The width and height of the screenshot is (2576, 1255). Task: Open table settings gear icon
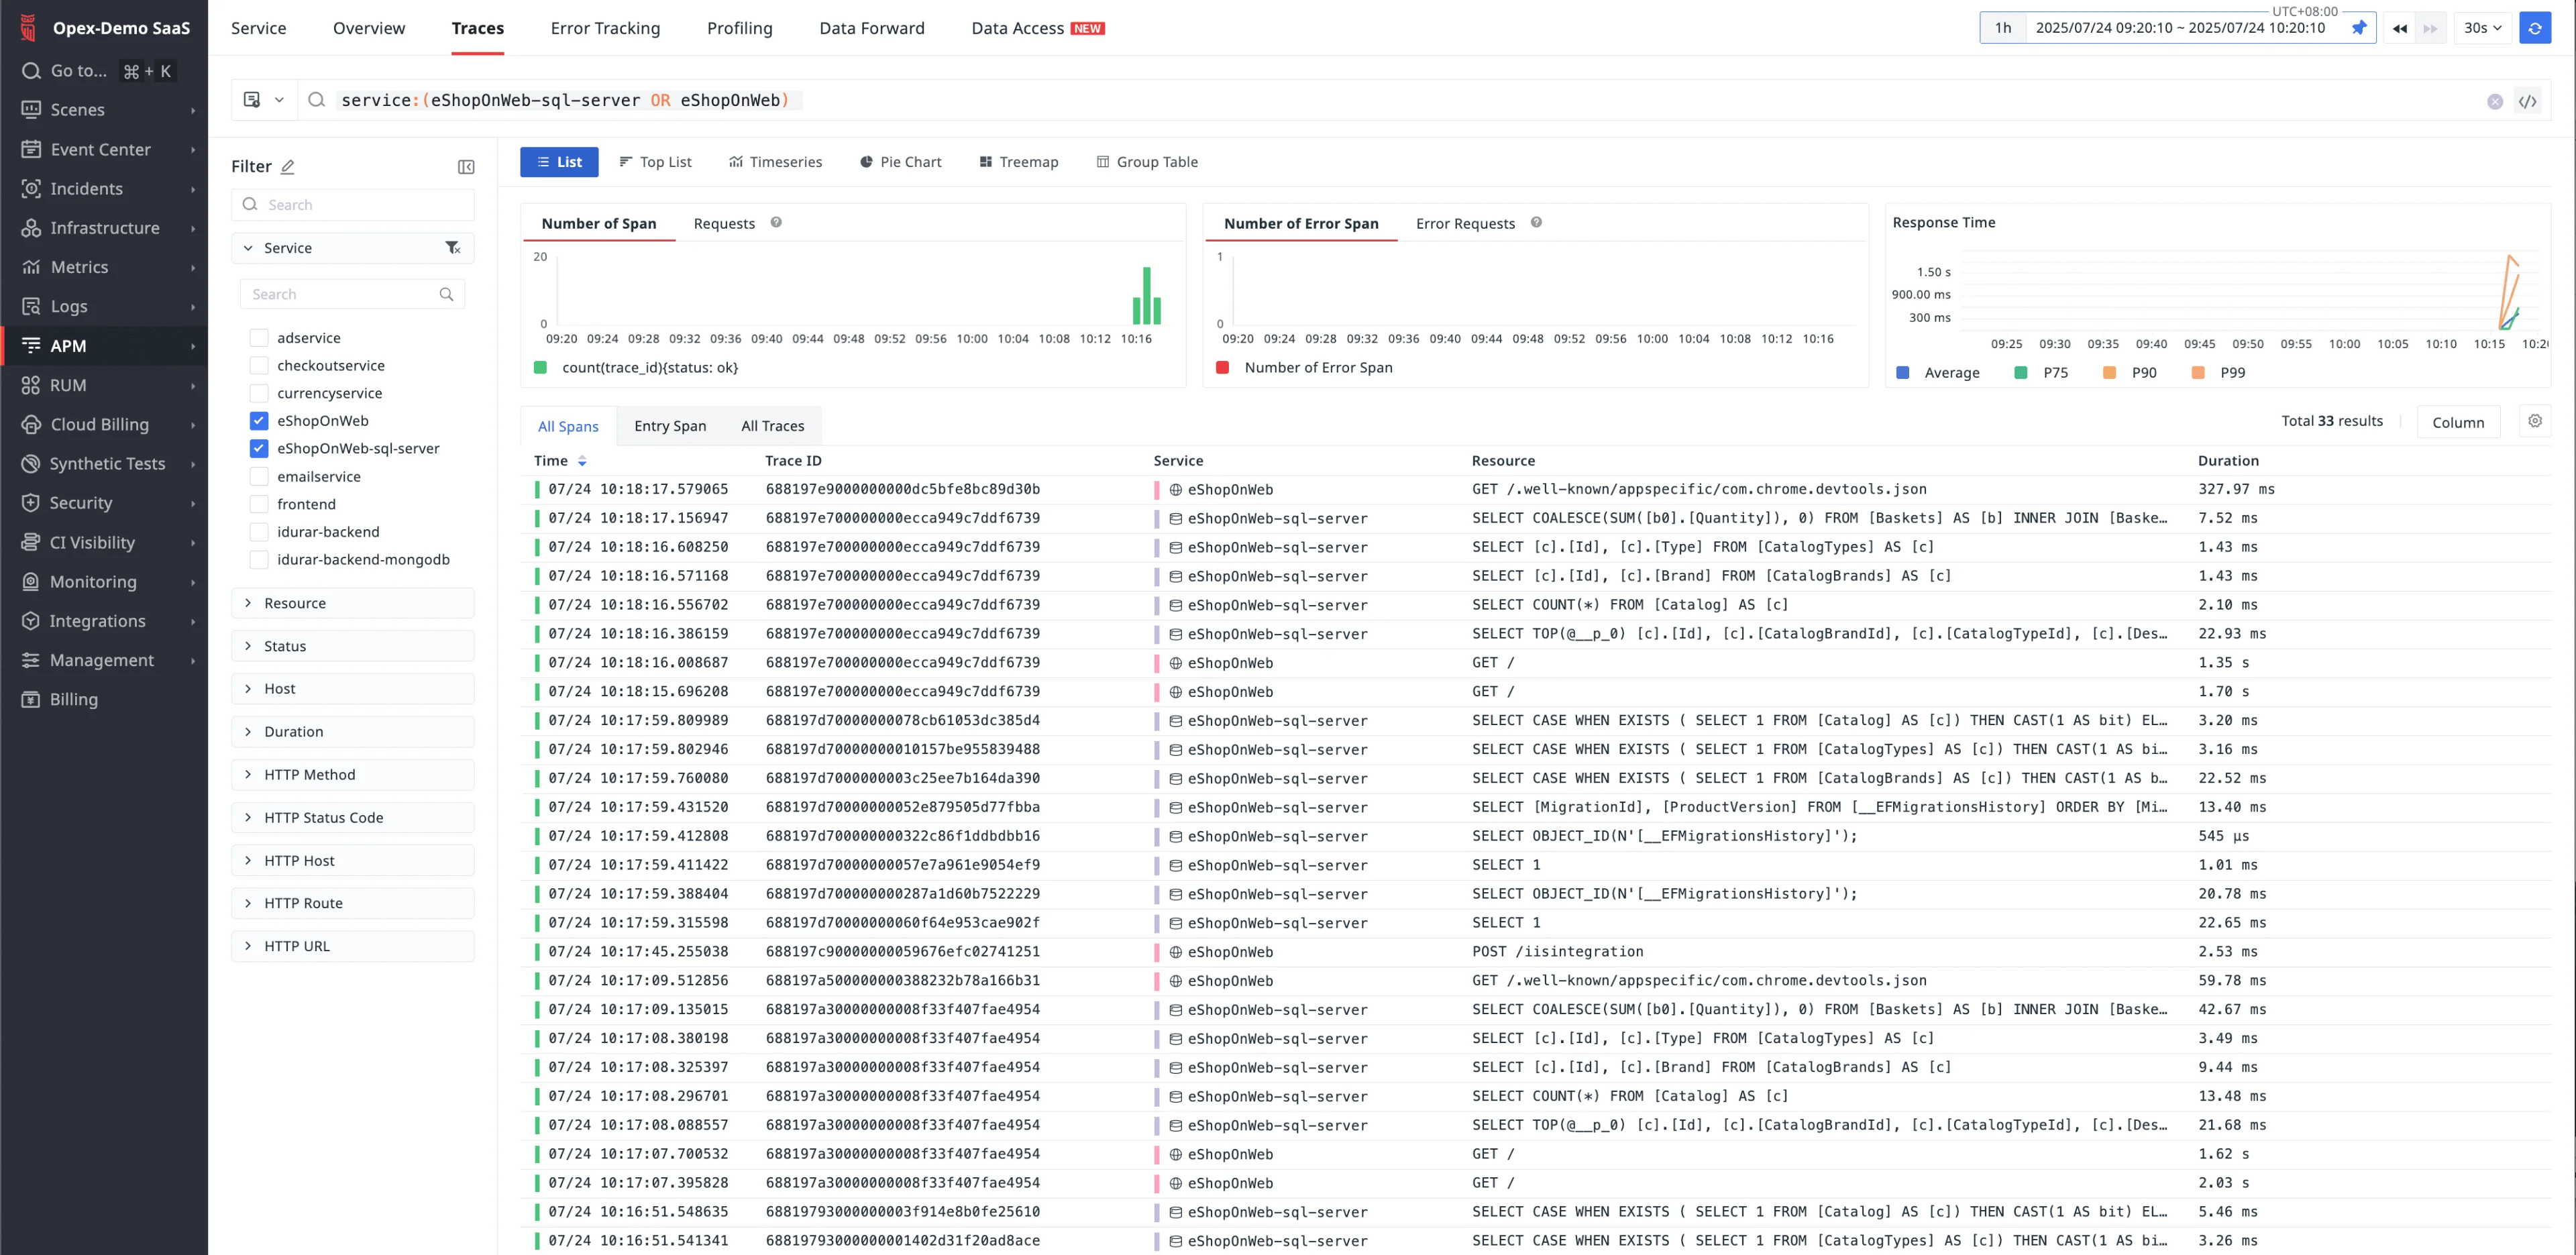(x=2535, y=421)
